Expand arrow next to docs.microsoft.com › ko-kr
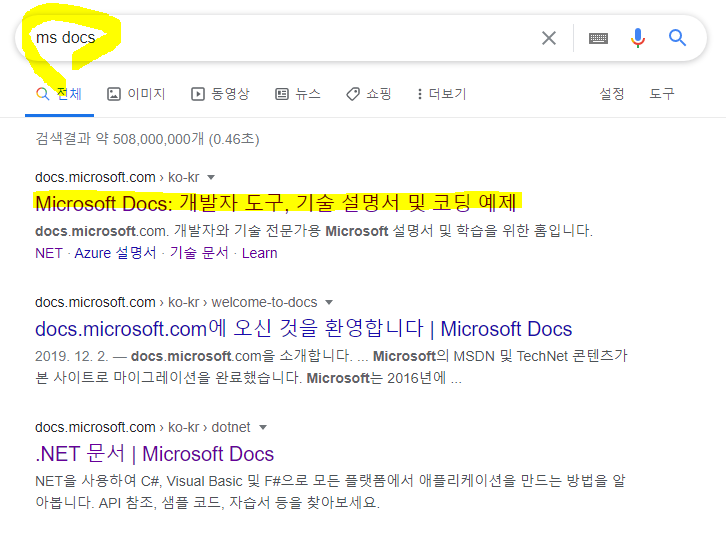The image size is (726, 547). coord(211,177)
